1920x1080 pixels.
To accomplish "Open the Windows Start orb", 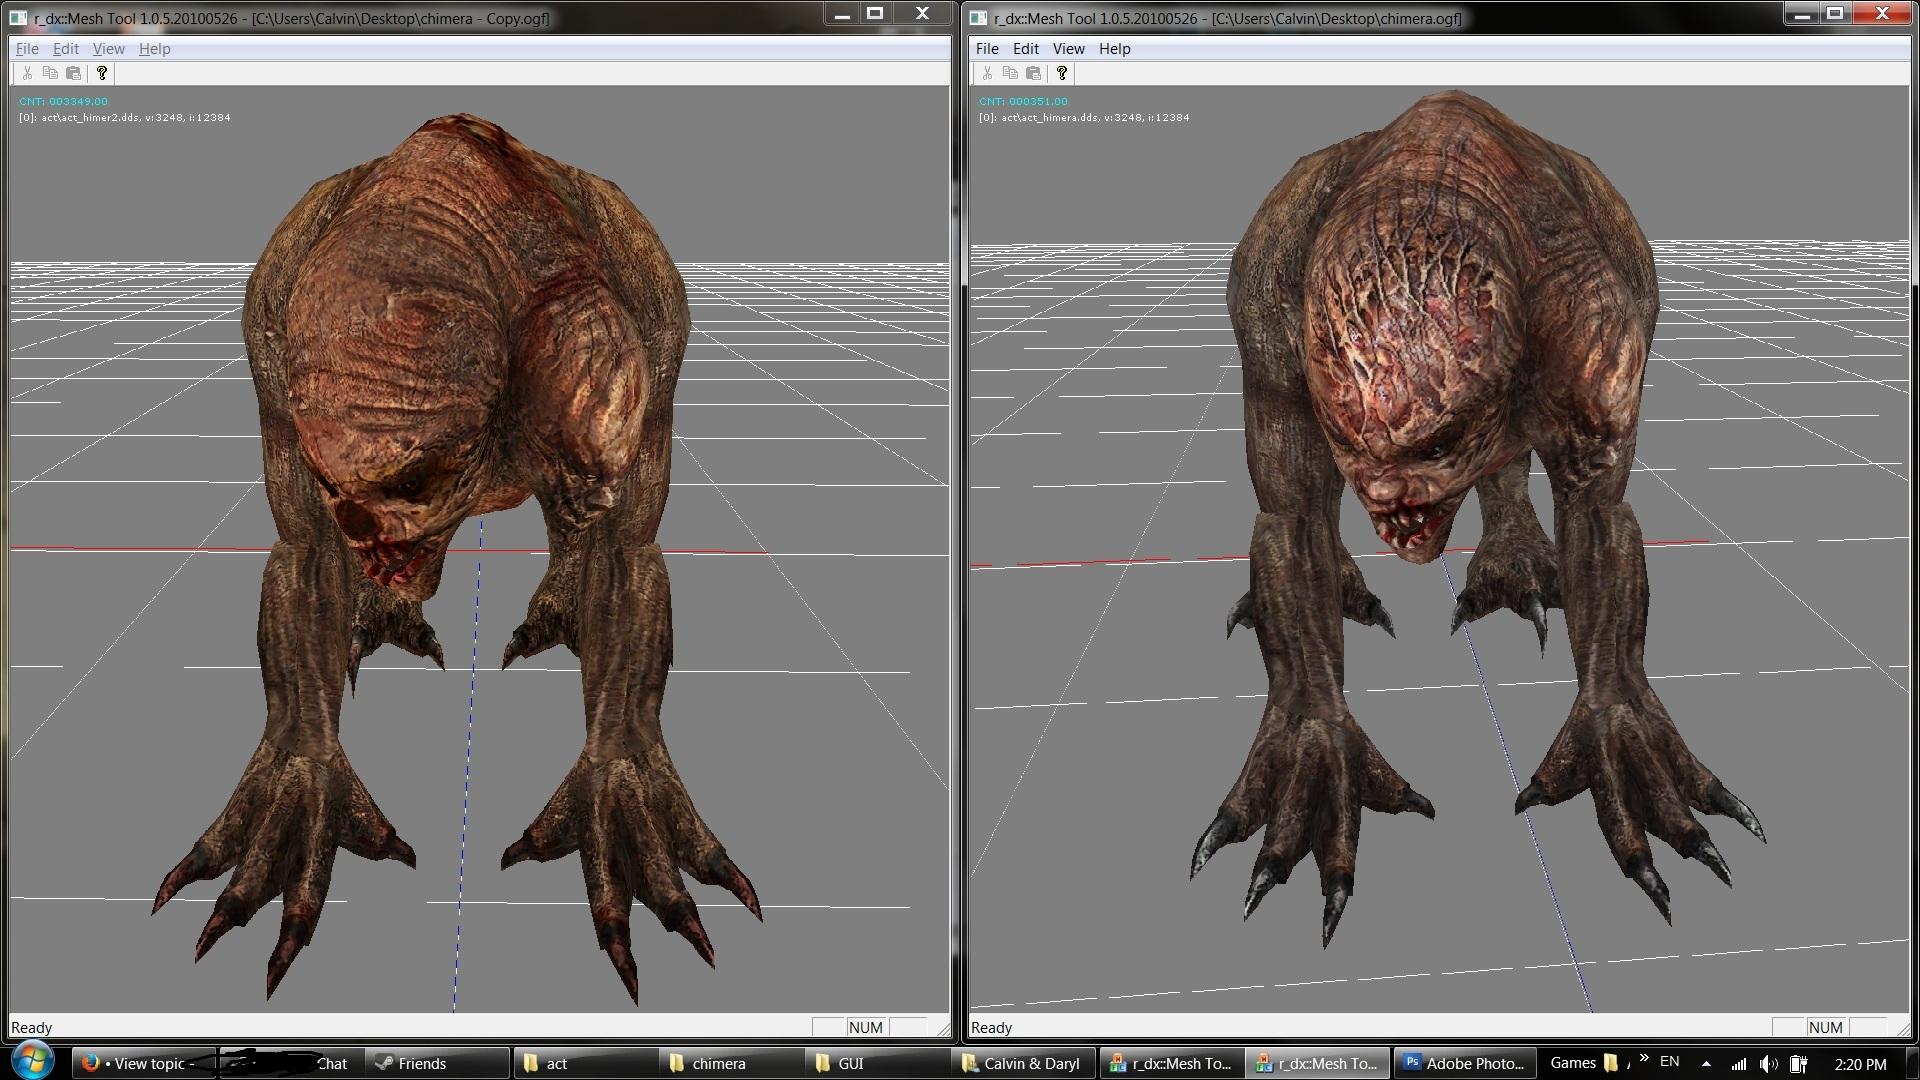I will tap(32, 1061).
